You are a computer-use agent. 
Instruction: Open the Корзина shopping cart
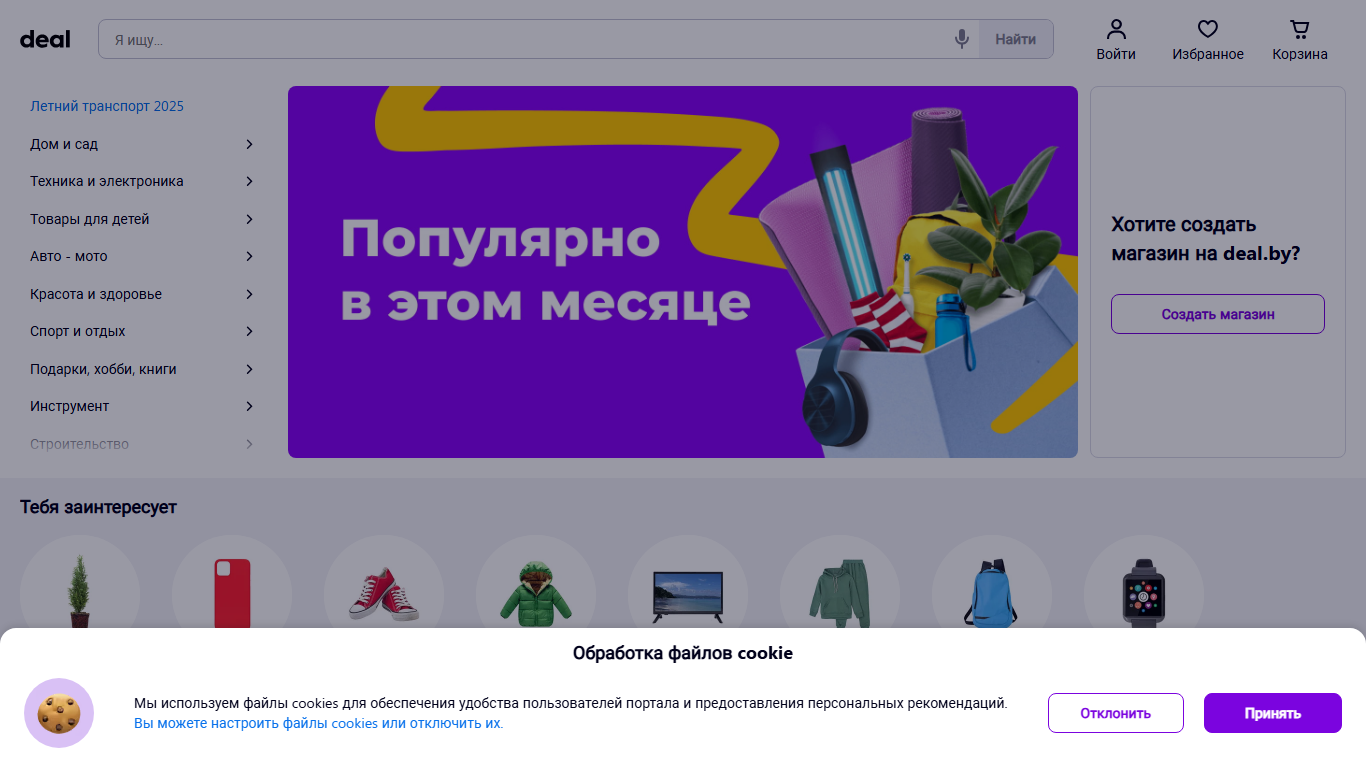pos(1300,40)
